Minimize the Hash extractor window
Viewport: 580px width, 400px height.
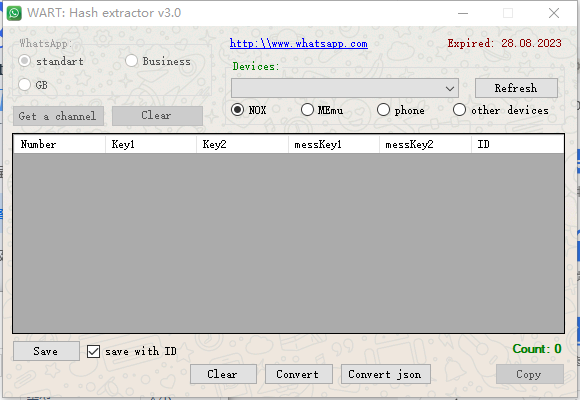coord(463,13)
